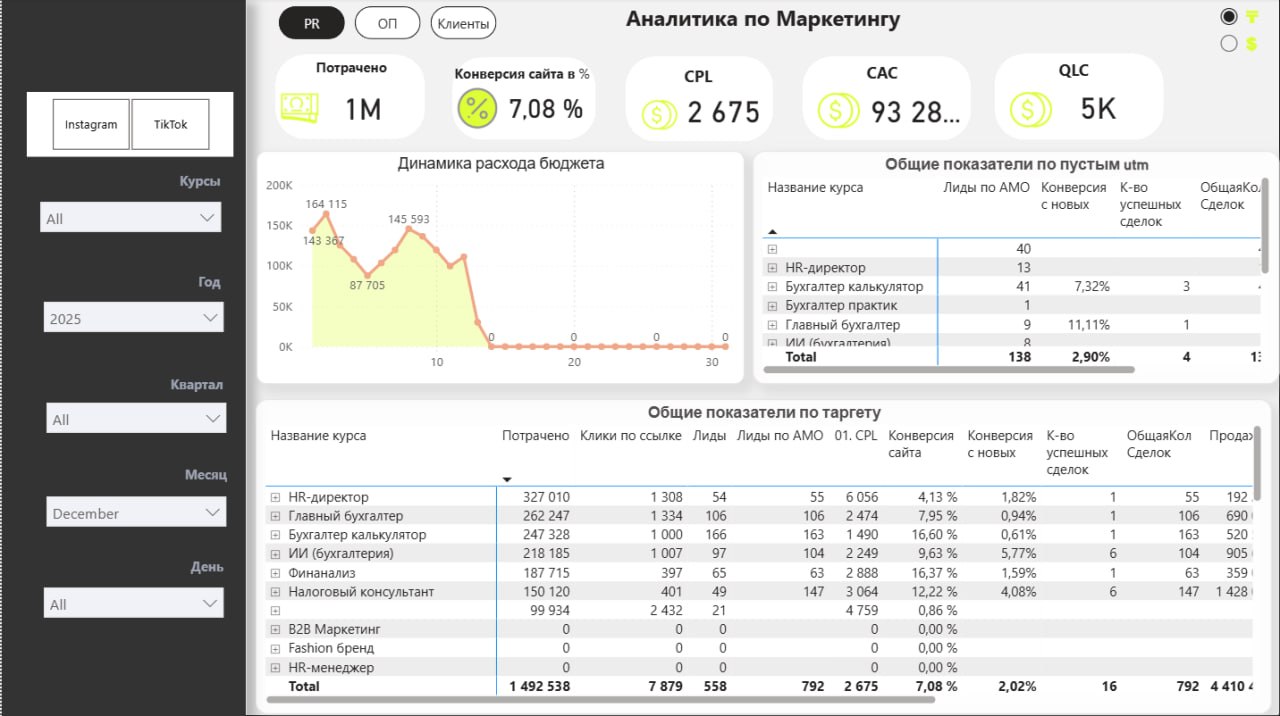The height and width of the screenshot is (716, 1280).
Task: Filter by Instagram button
Action: [91, 125]
